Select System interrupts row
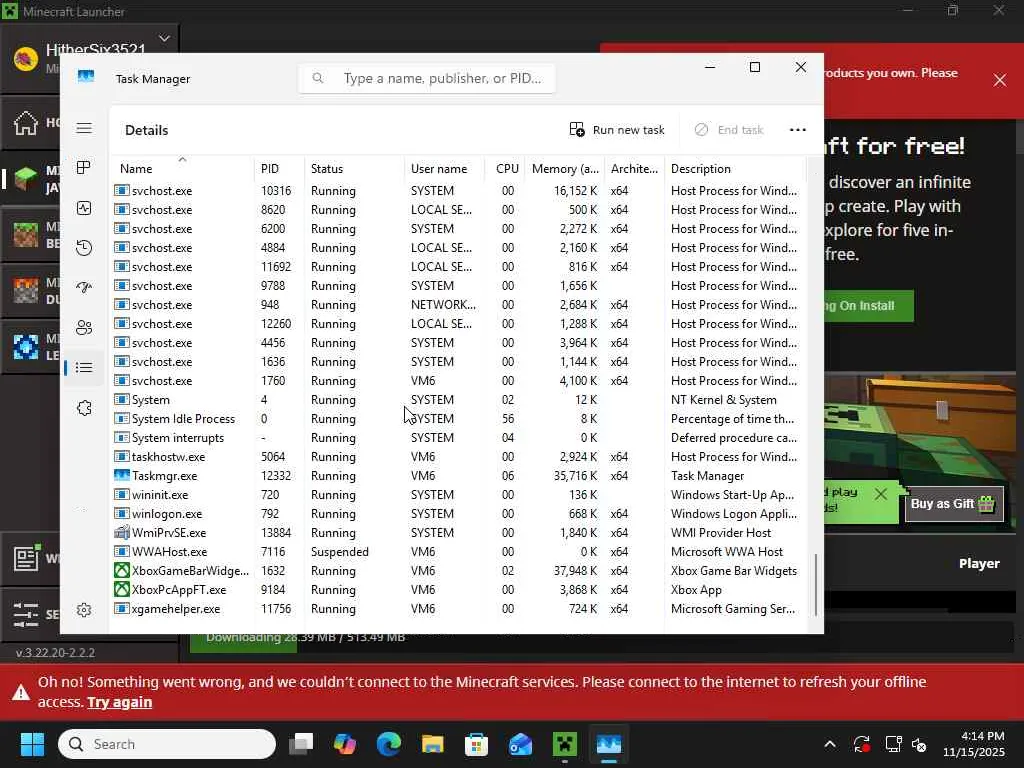1024x768 pixels. [x=458, y=438]
